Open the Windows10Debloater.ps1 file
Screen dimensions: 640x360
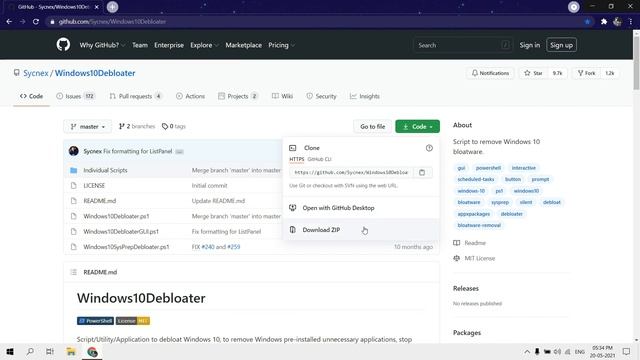[116, 216]
